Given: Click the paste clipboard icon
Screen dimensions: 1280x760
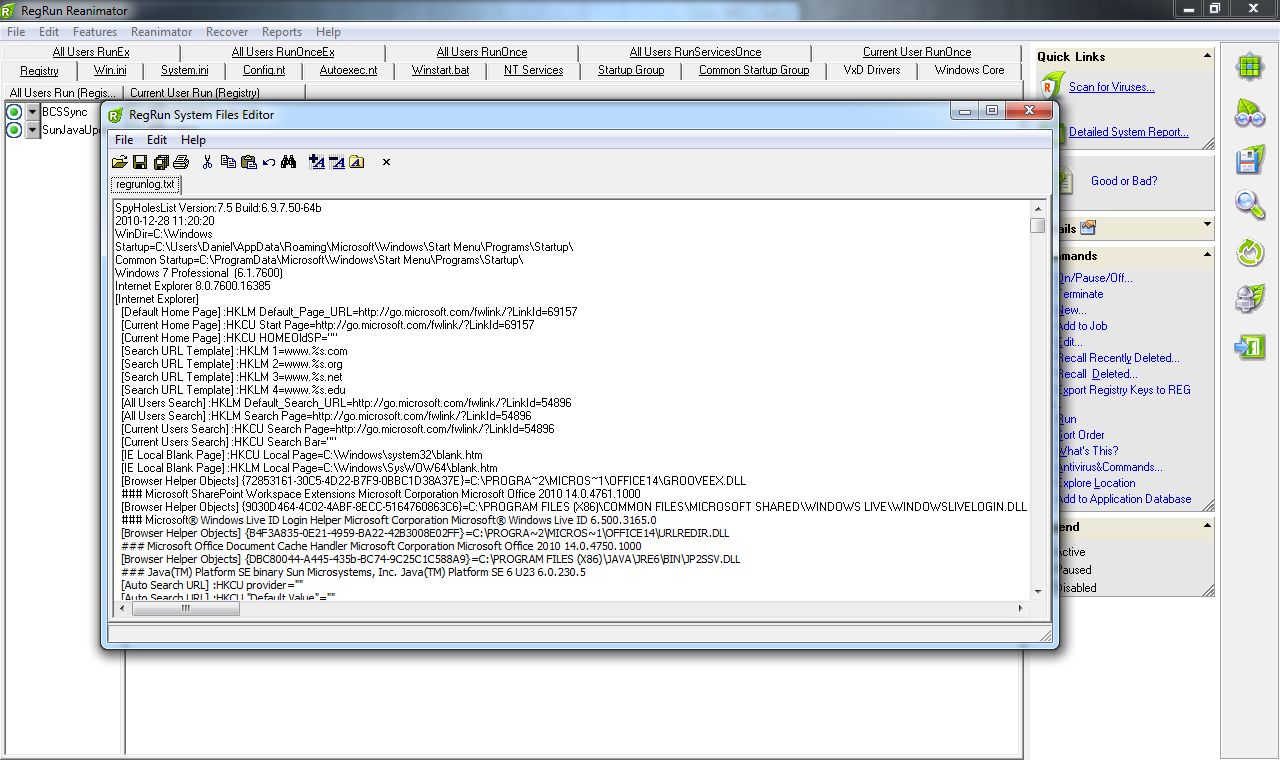Looking at the screenshot, I should (249, 162).
